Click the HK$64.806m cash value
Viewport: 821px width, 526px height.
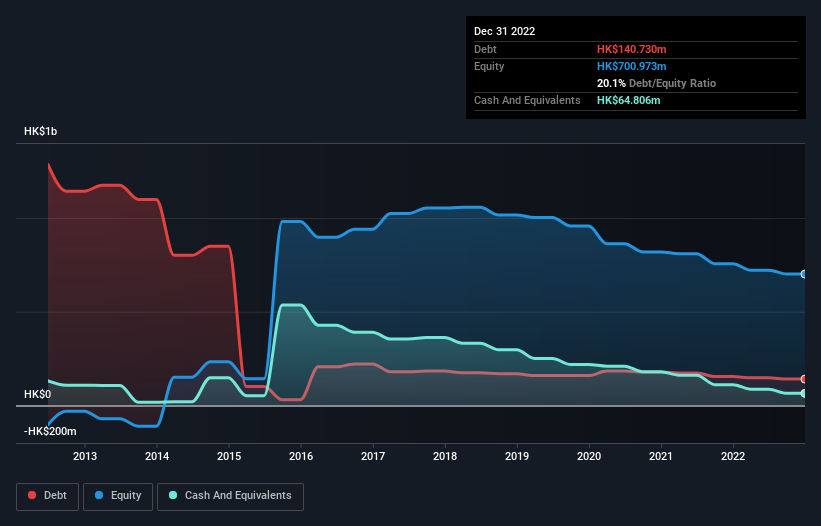(x=628, y=100)
